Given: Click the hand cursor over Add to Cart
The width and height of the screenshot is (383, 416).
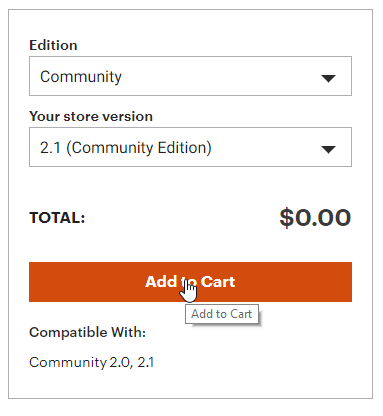Looking at the screenshot, I should click(x=189, y=291).
